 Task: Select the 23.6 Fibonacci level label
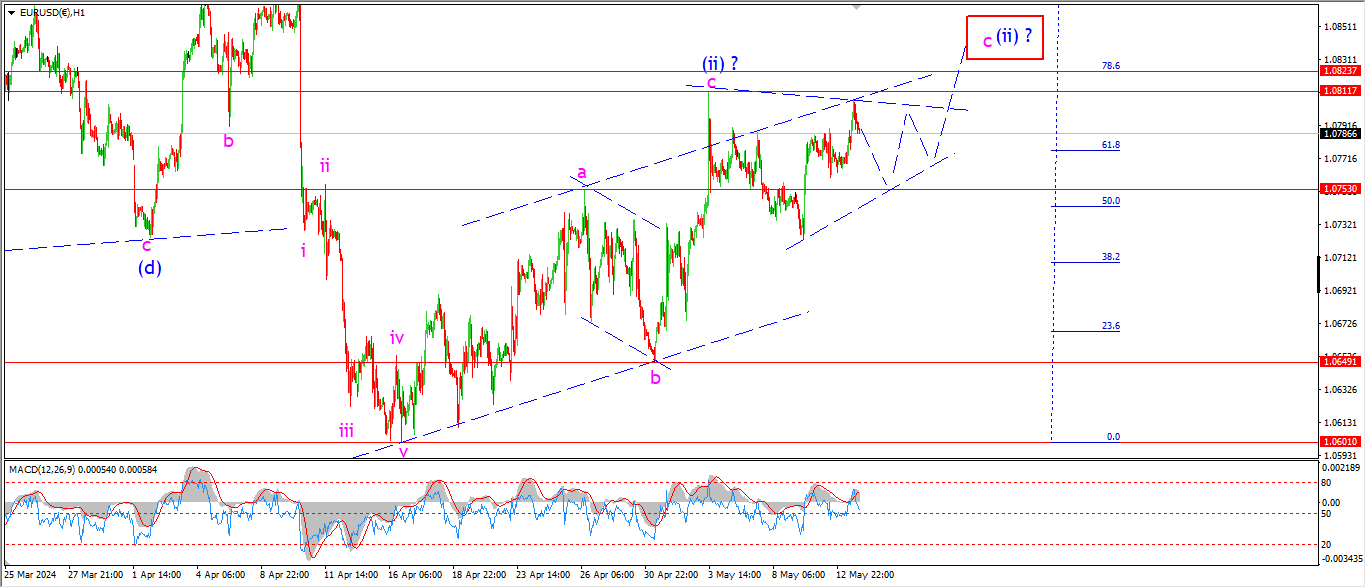tap(1110, 326)
